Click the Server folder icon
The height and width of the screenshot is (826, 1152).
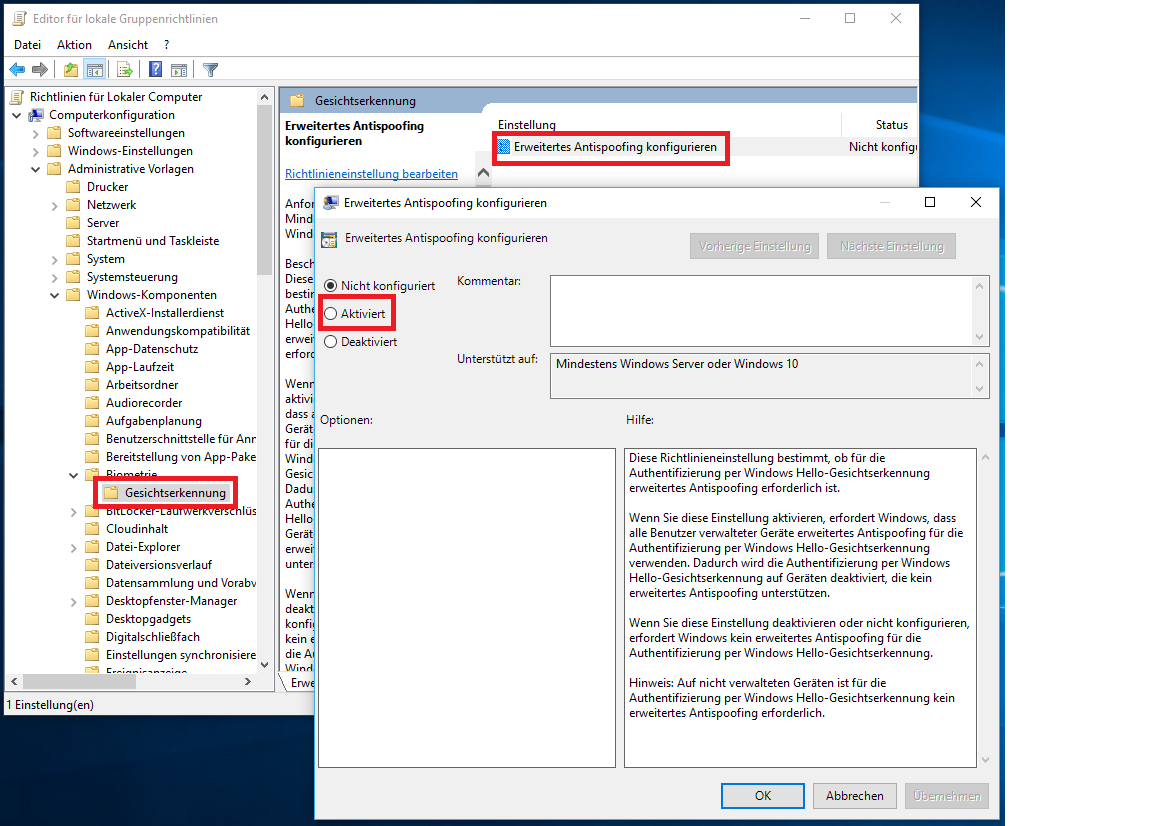click(73, 223)
